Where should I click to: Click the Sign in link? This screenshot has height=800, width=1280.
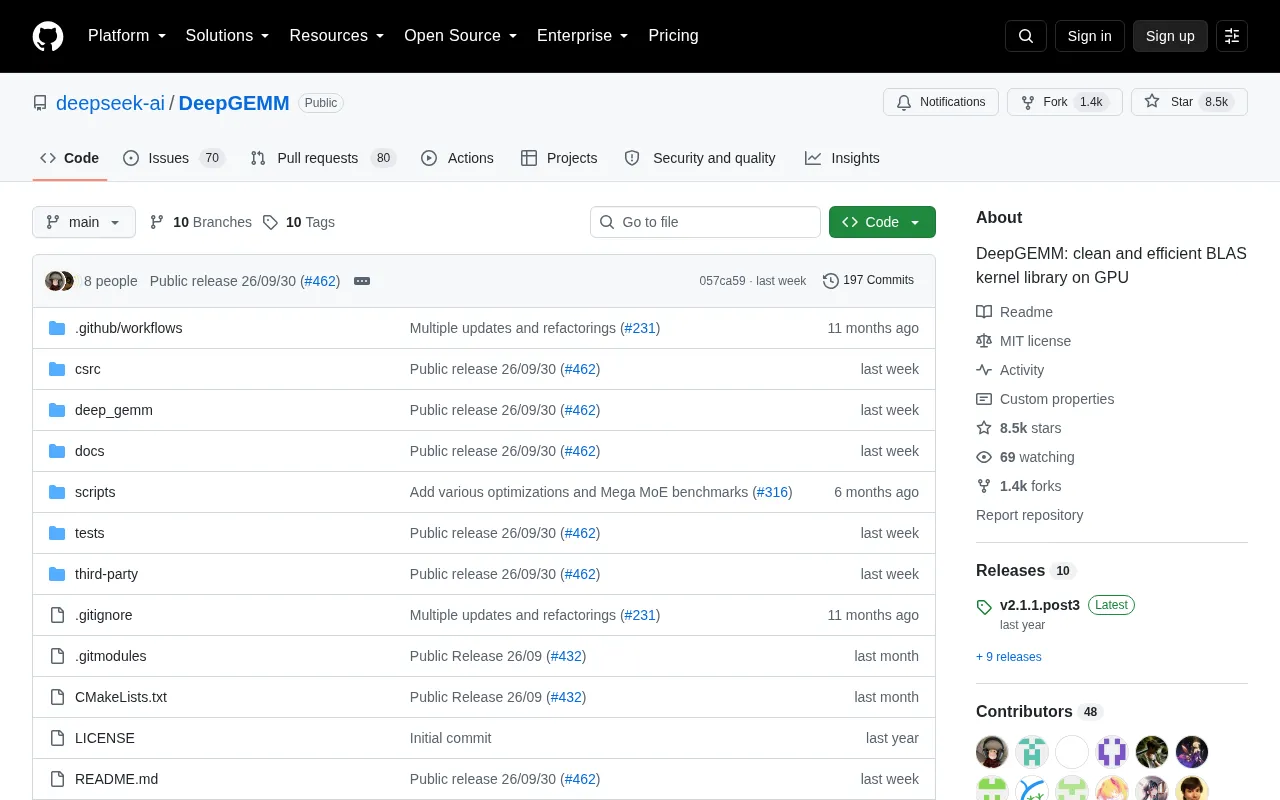tap(1089, 36)
